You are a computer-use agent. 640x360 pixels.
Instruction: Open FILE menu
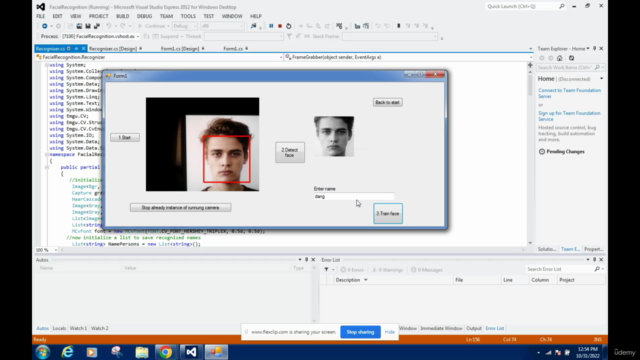tap(40, 16)
